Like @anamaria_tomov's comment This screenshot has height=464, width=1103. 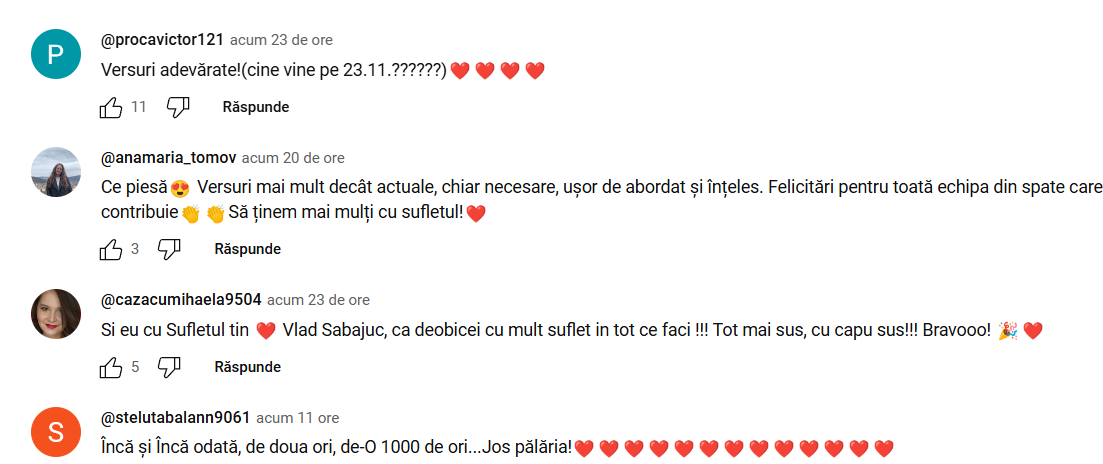111,249
